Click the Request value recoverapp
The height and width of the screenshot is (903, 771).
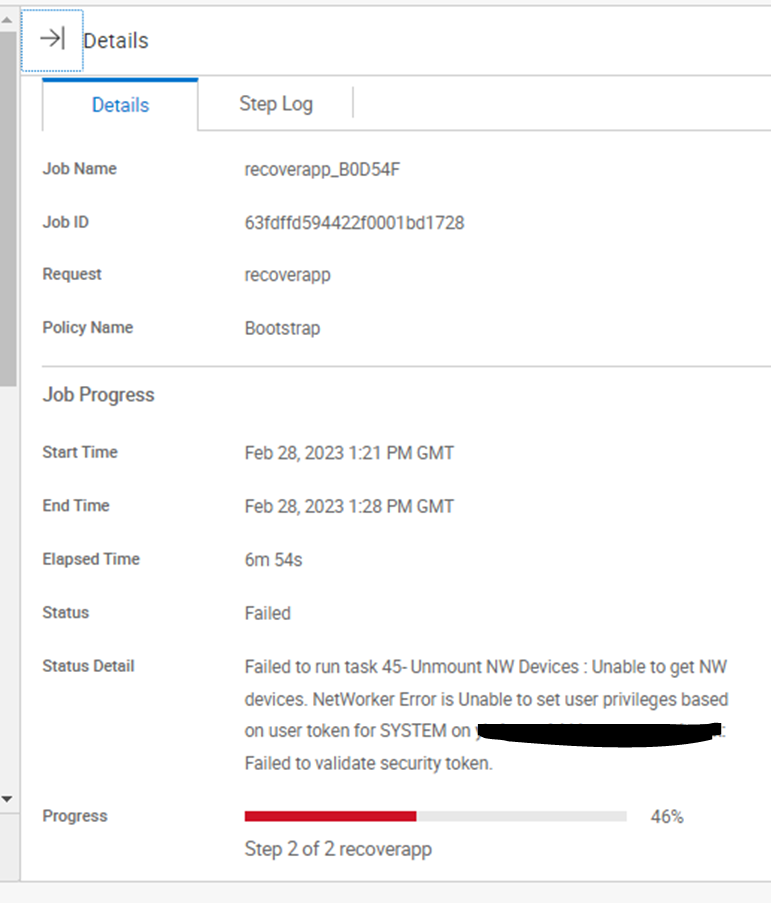coord(288,274)
